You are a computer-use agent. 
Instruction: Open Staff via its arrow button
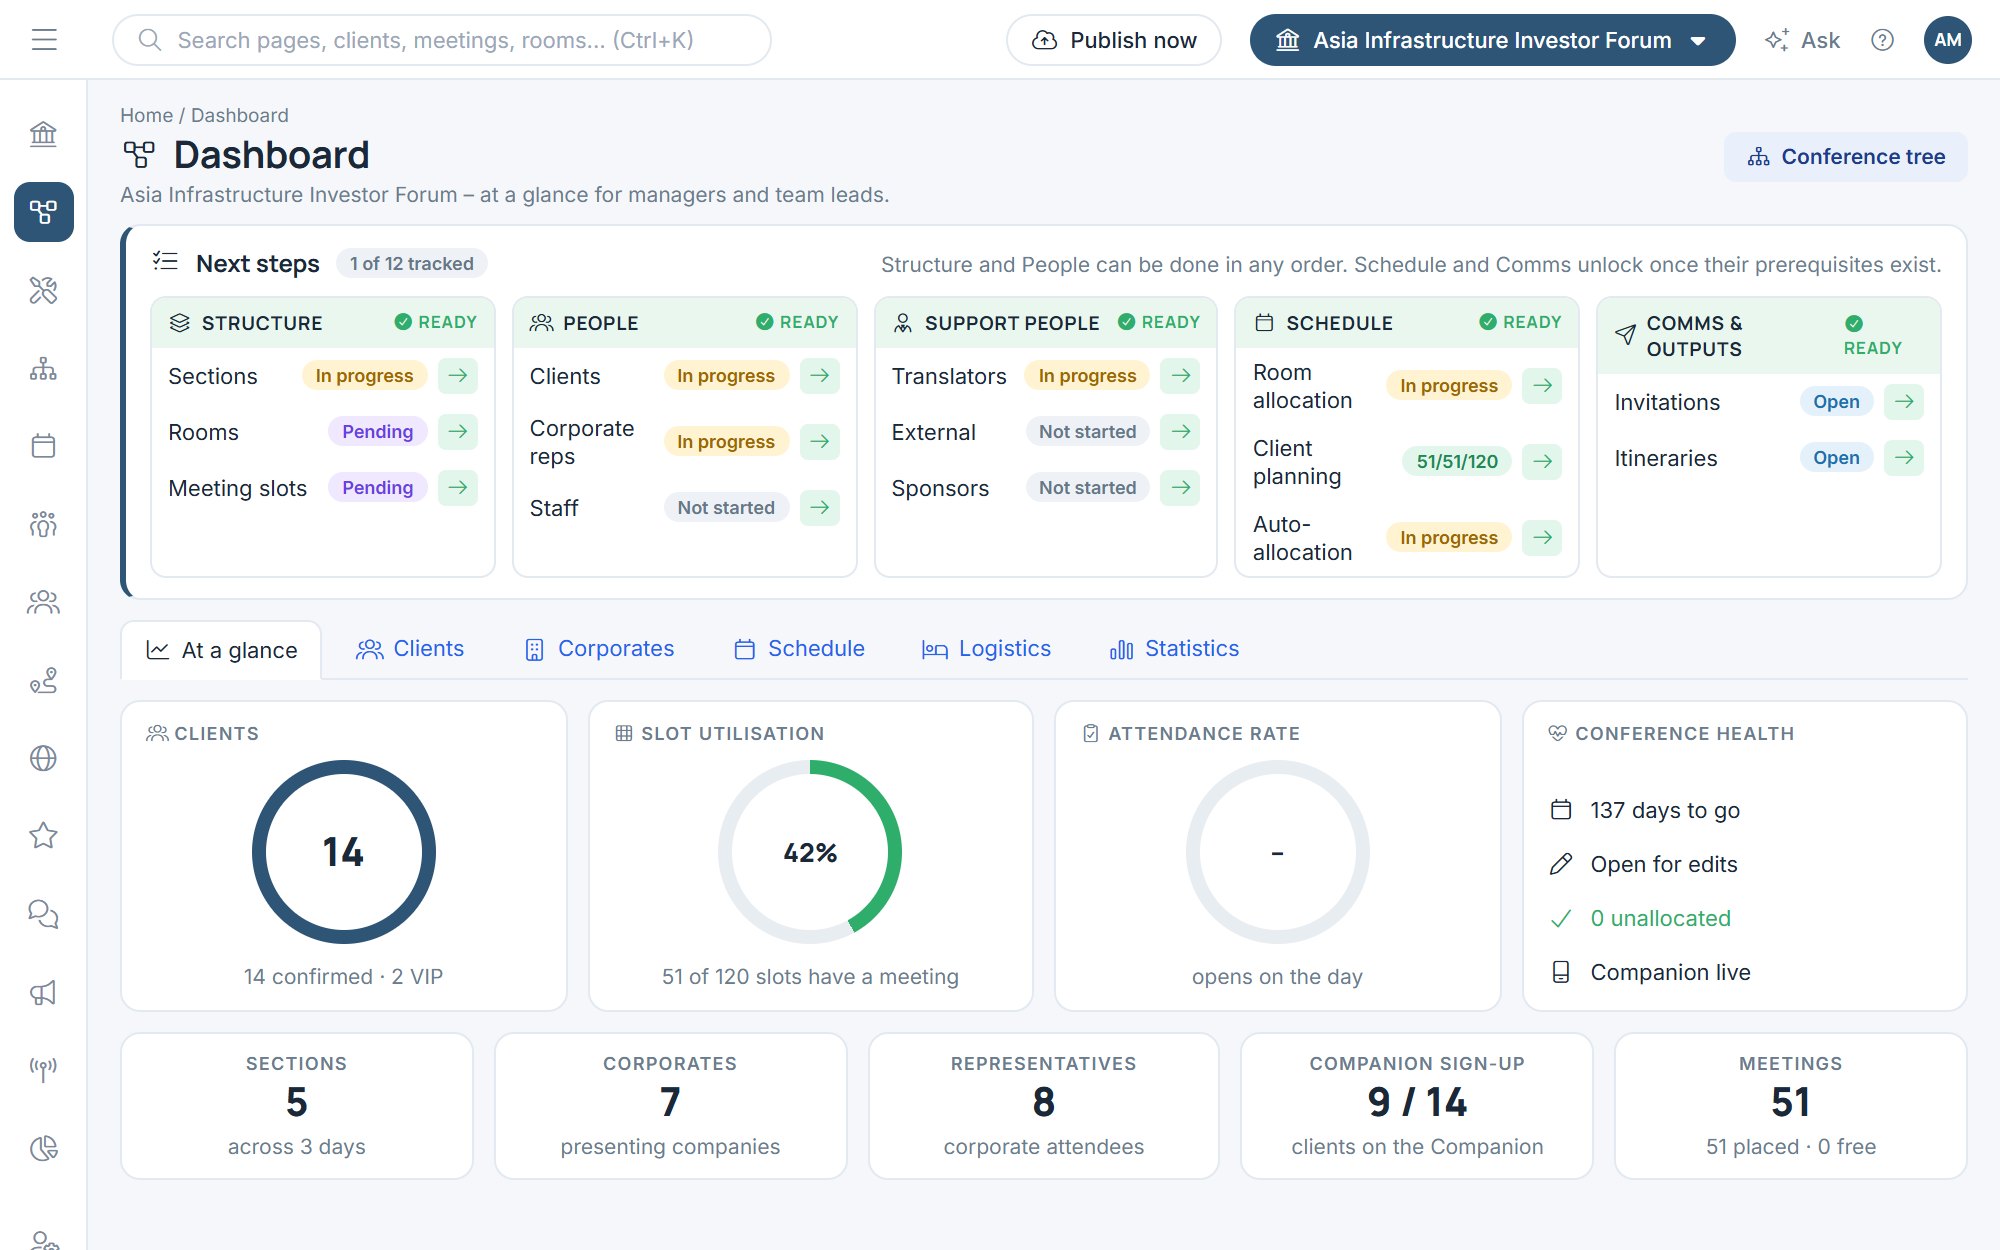coord(820,508)
